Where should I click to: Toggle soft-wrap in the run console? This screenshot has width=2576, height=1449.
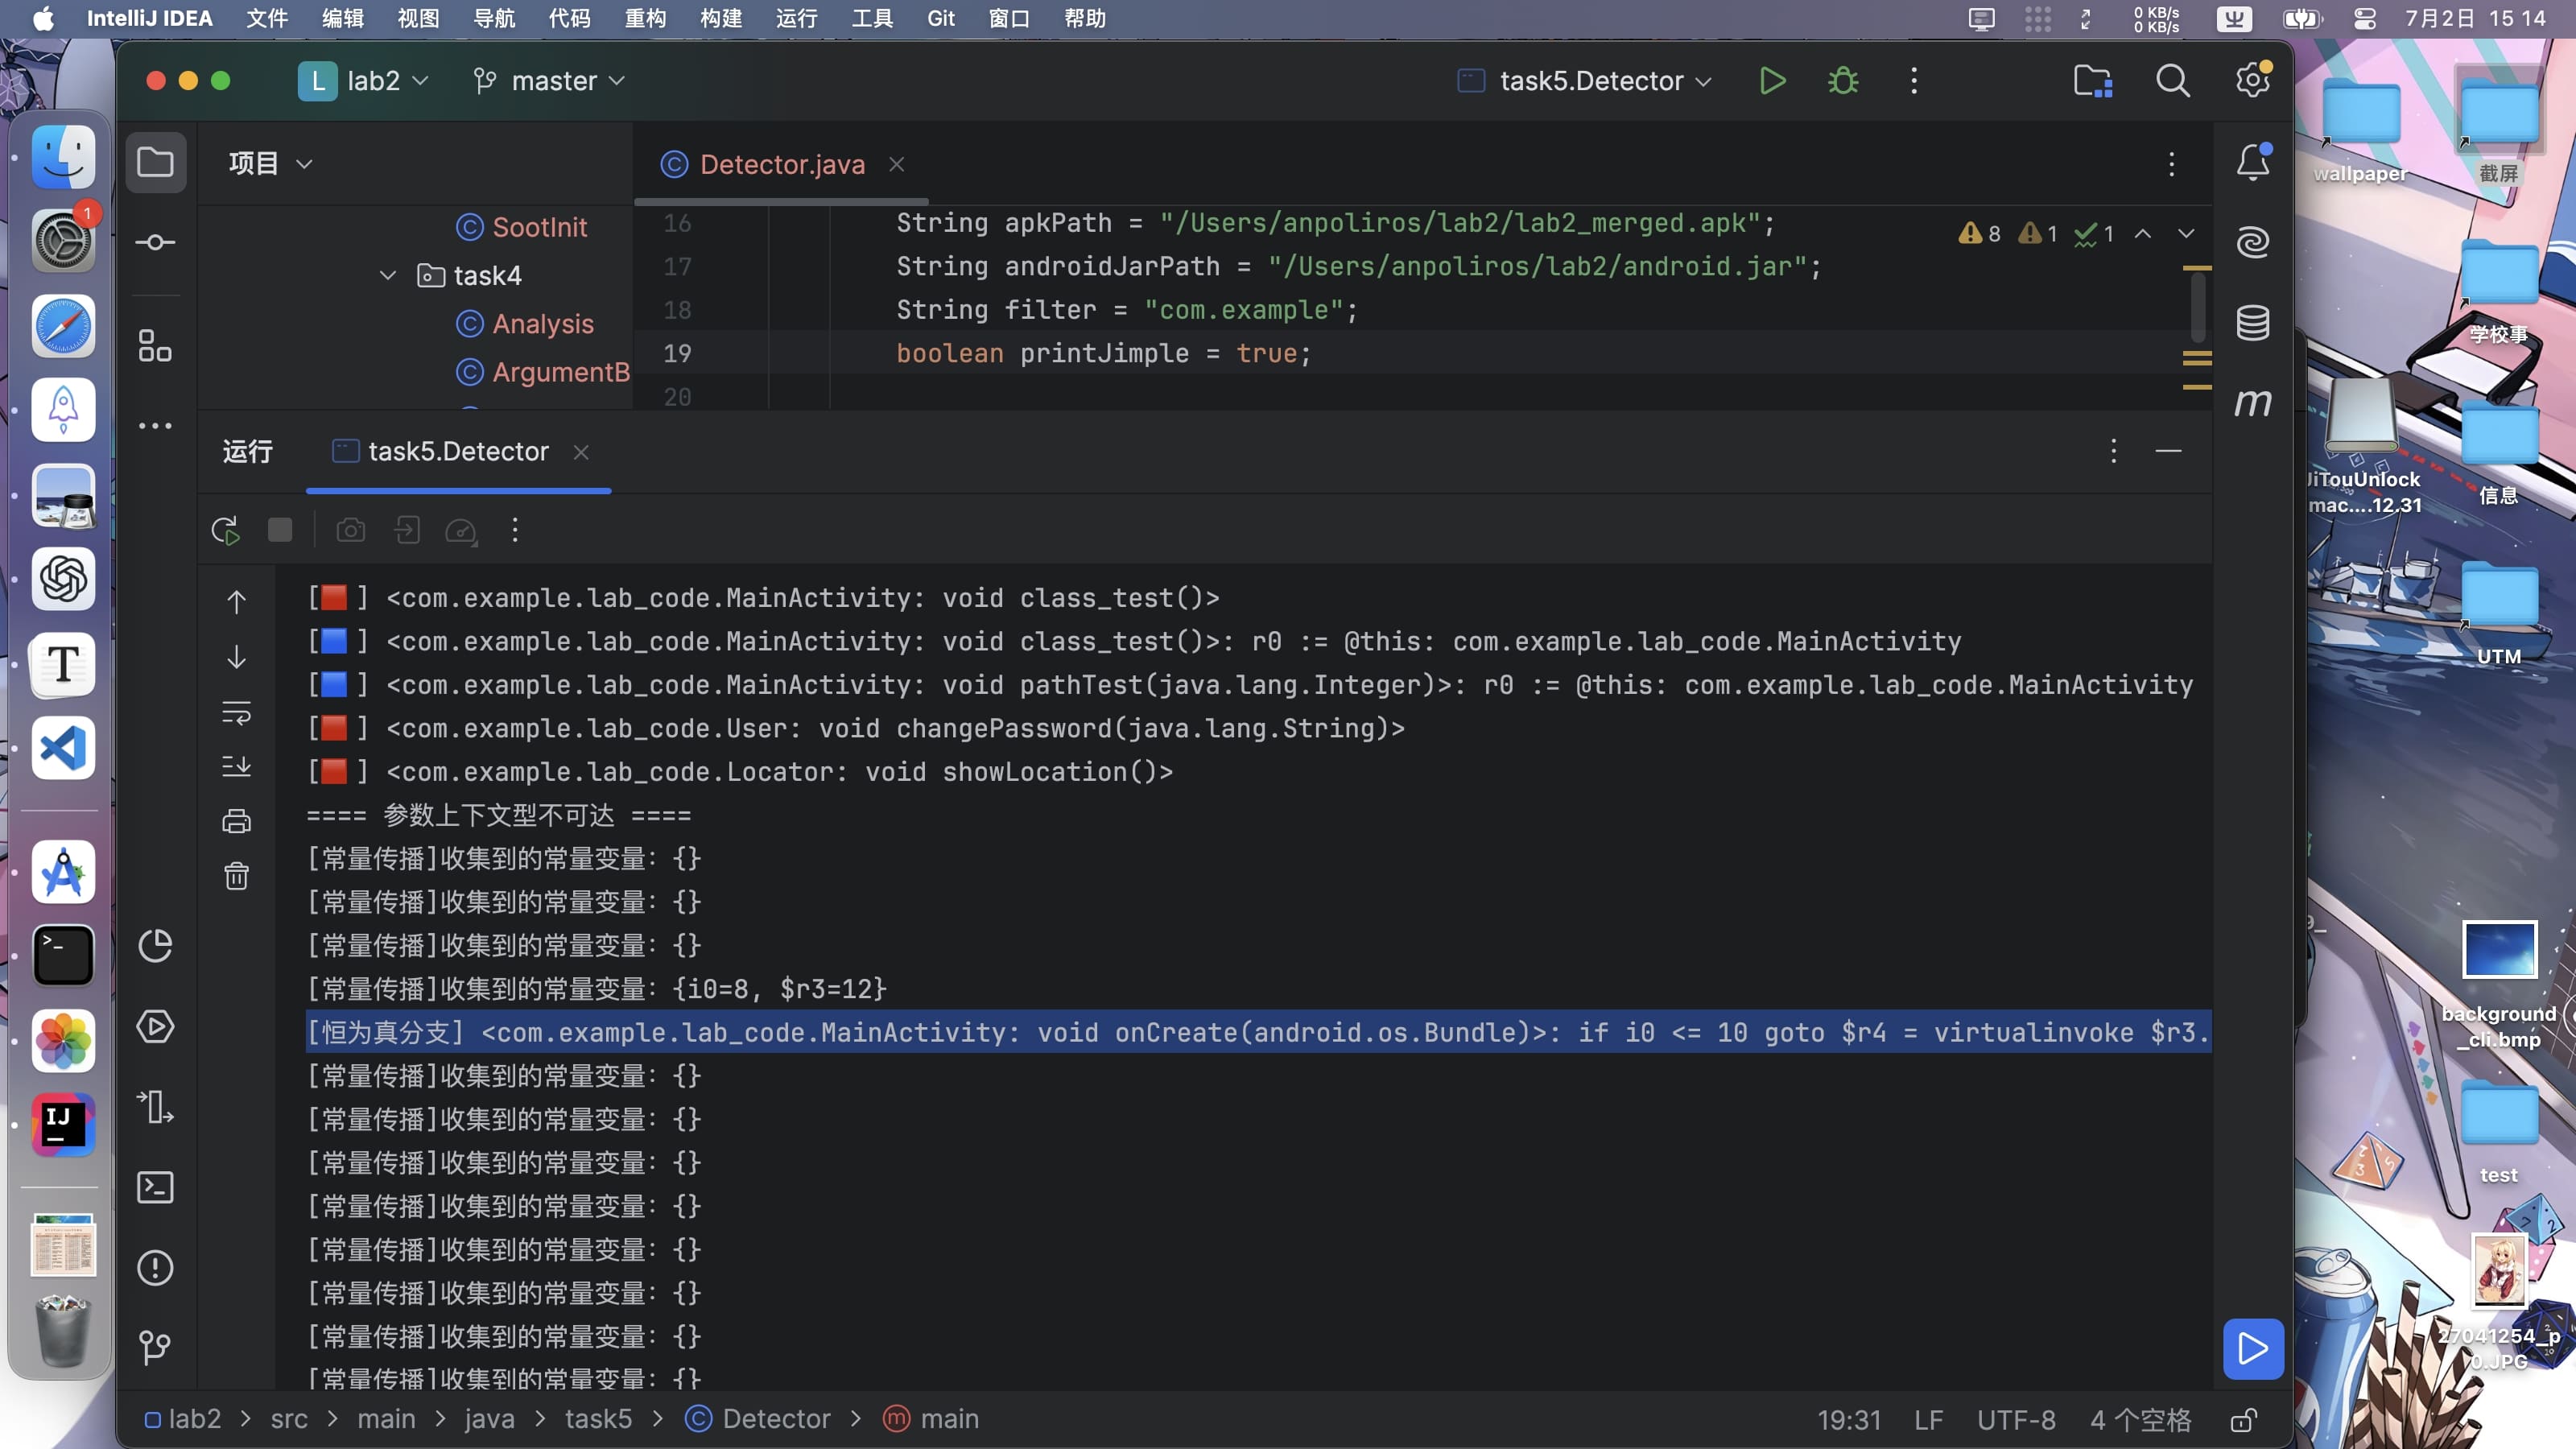[x=236, y=712]
